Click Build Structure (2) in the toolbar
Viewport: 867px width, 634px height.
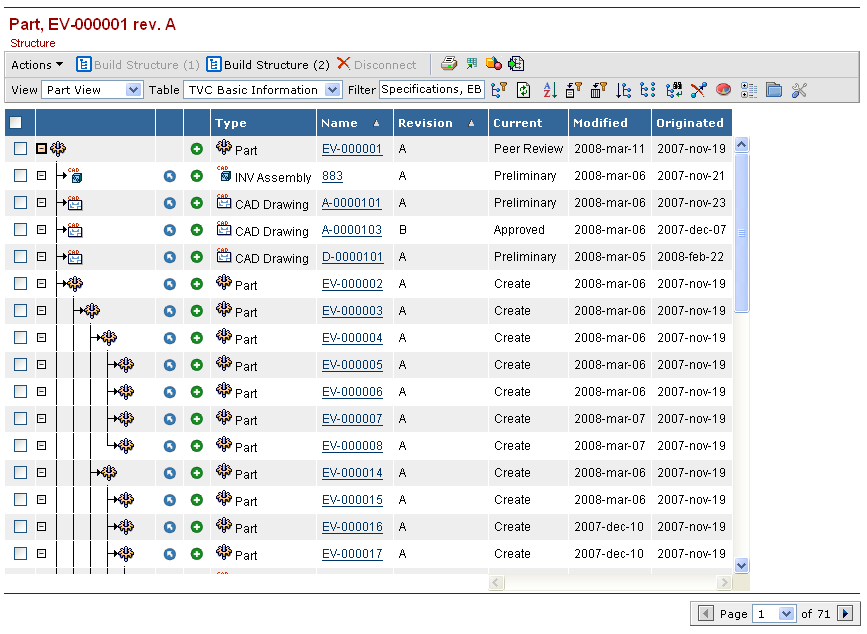[268, 65]
